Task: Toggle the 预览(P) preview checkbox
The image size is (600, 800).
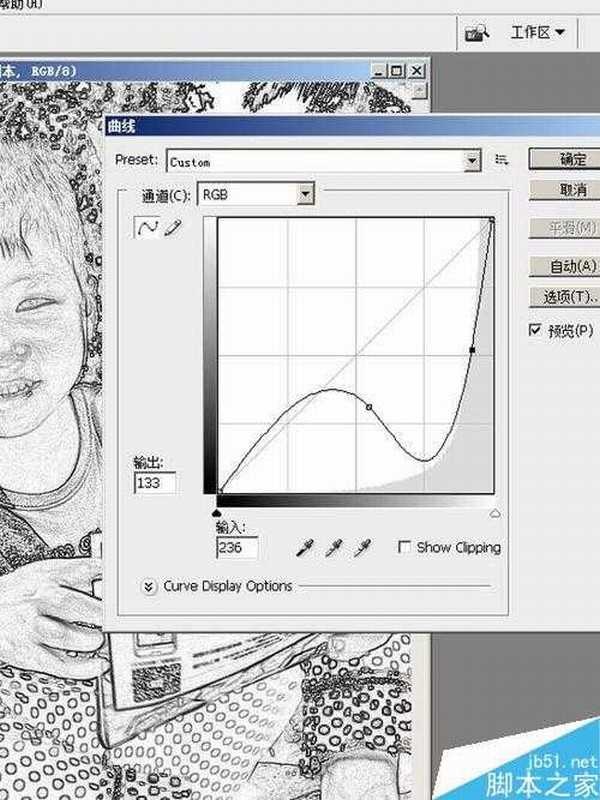Action: [x=535, y=330]
